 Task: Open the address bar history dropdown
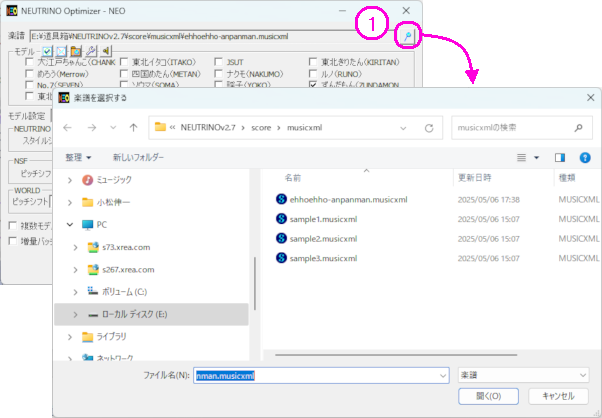(403, 128)
